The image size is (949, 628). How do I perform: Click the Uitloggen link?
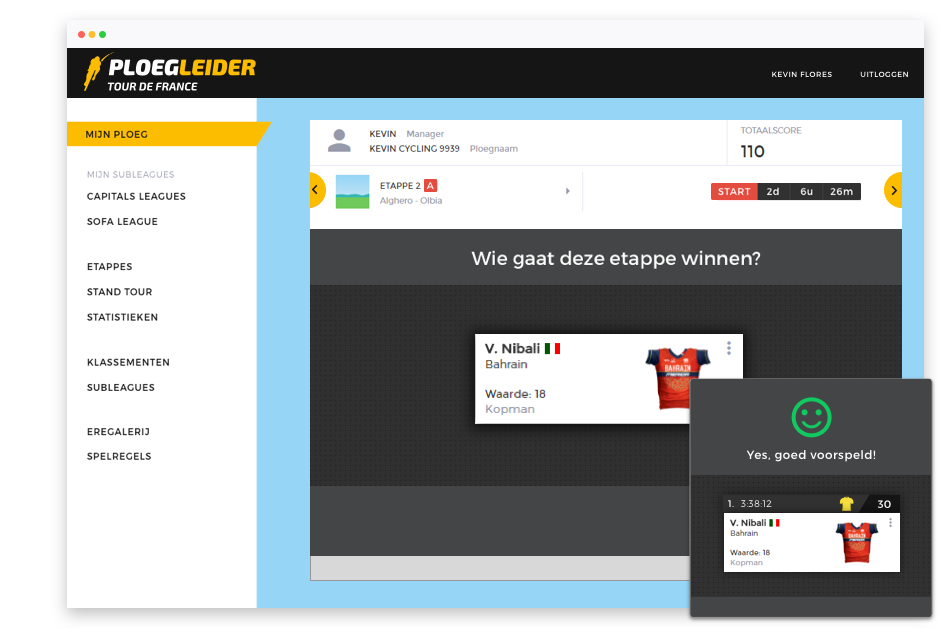884,74
